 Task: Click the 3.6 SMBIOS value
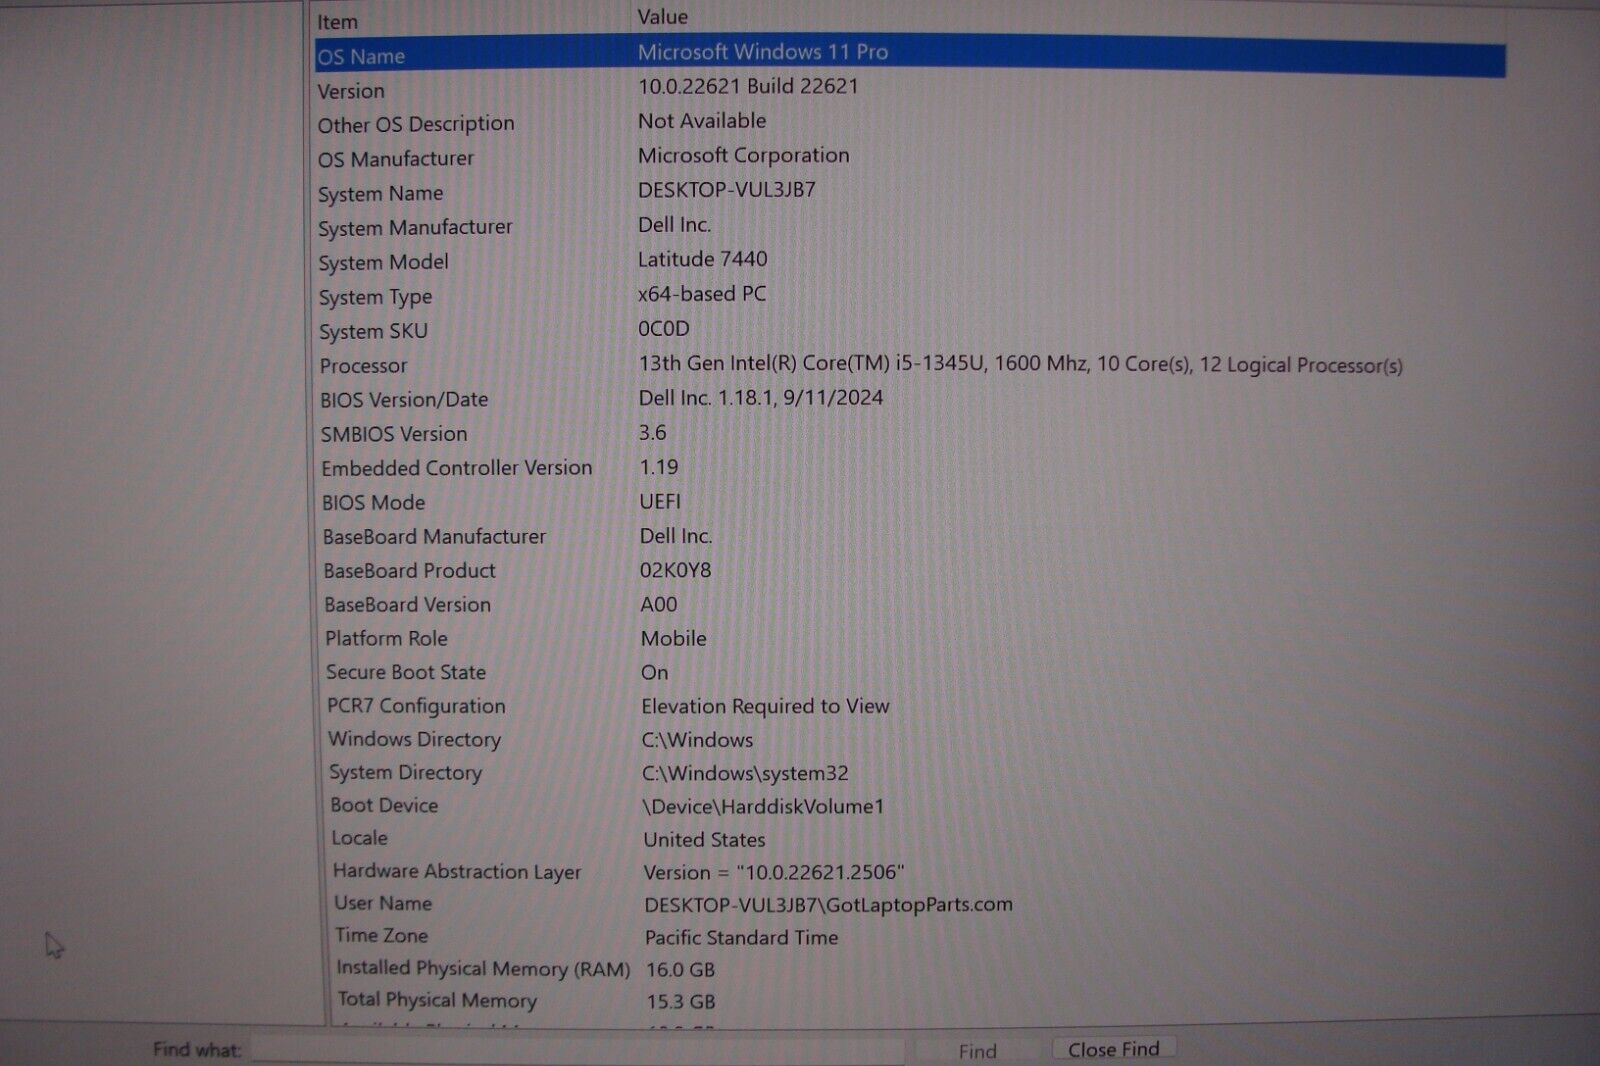pos(652,433)
